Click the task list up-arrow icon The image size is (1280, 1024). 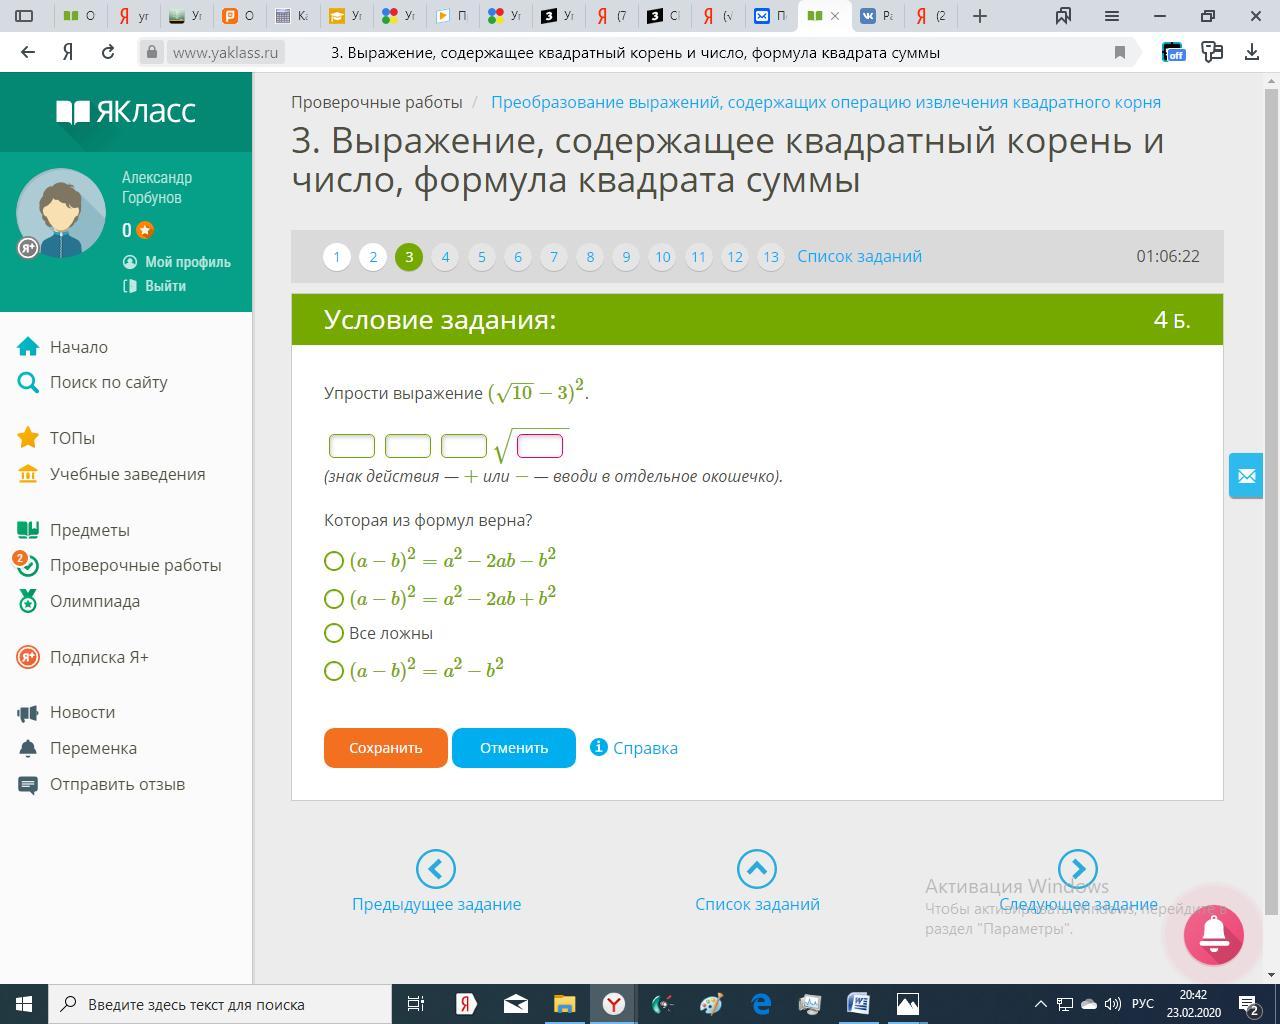[756, 869]
